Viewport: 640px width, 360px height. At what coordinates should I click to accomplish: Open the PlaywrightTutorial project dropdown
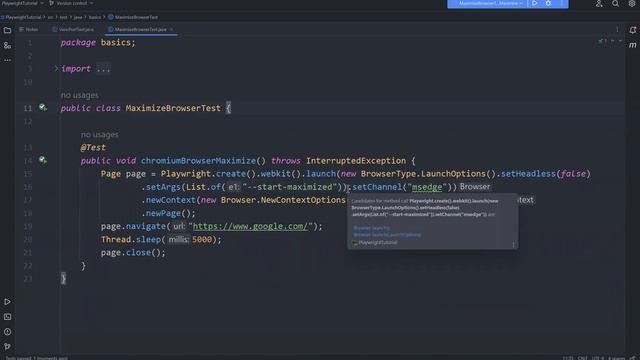pos(22,3)
